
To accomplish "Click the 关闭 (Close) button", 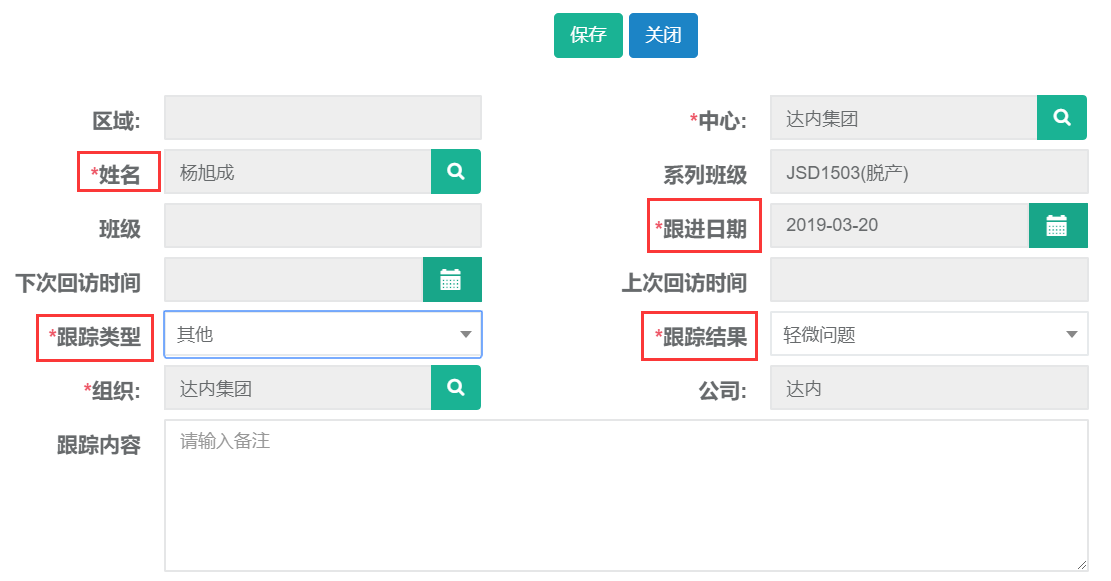I will 663,35.
